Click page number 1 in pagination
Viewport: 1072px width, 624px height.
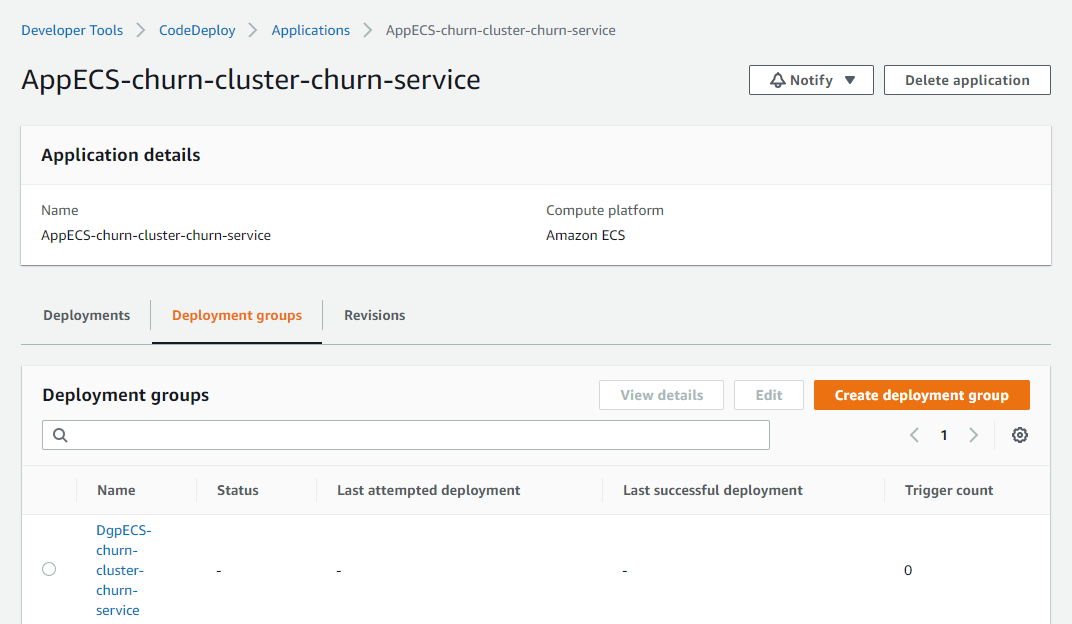point(943,435)
